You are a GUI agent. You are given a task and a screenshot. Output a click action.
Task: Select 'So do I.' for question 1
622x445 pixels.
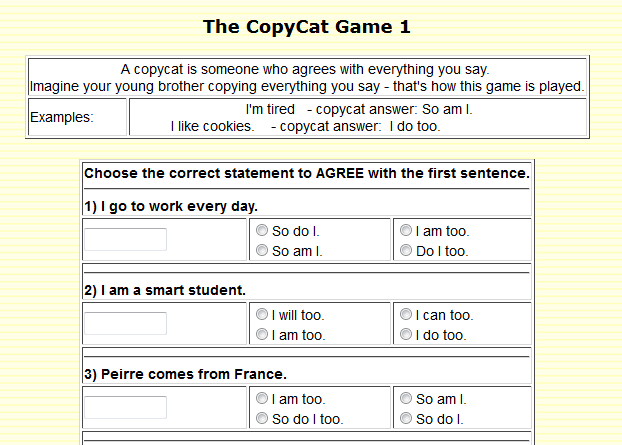pos(262,230)
